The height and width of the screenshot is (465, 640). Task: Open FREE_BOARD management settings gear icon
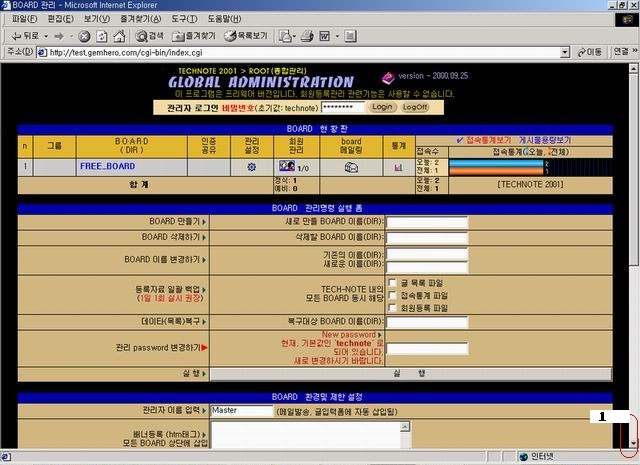click(251, 167)
